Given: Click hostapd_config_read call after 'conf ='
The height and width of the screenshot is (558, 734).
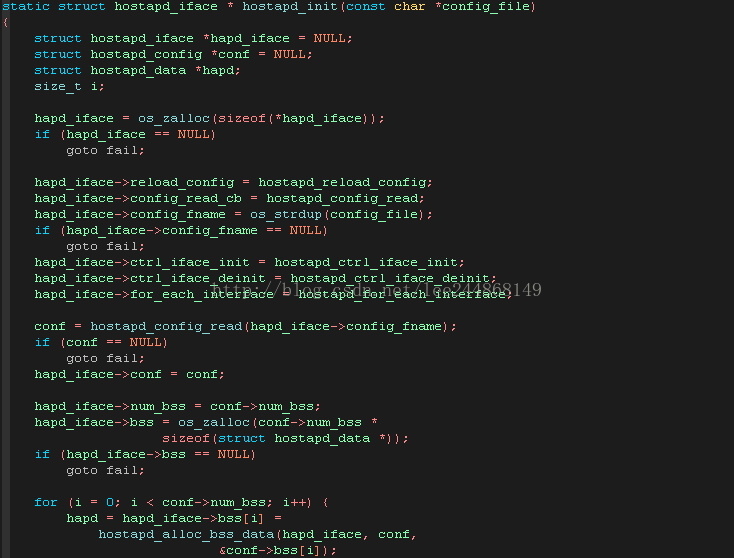Looking at the screenshot, I should pos(269,326).
